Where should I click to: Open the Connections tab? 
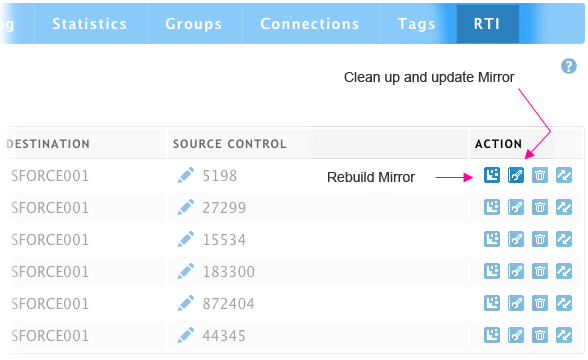click(310, 24)
